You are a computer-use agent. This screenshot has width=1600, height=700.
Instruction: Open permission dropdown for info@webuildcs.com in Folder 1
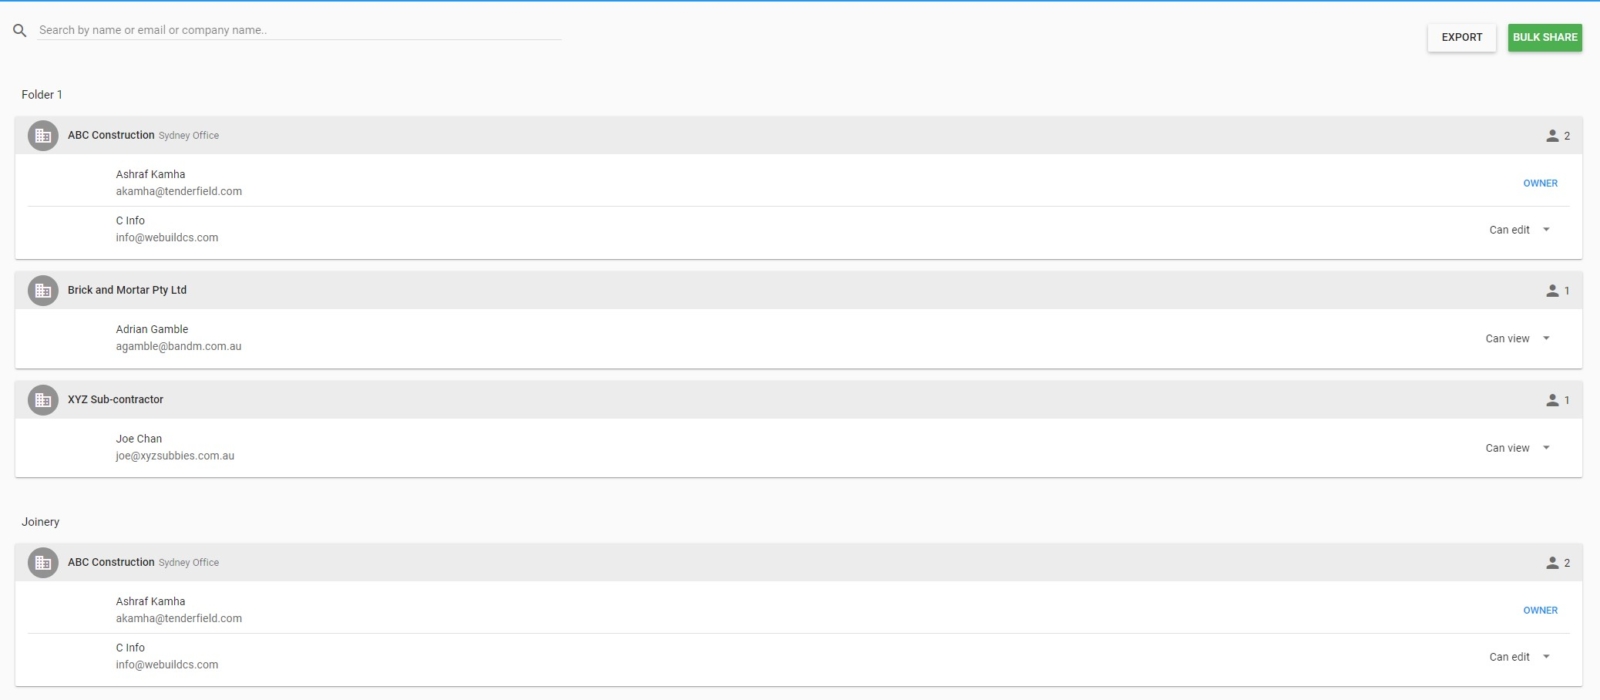click(x=1520, y=230)
